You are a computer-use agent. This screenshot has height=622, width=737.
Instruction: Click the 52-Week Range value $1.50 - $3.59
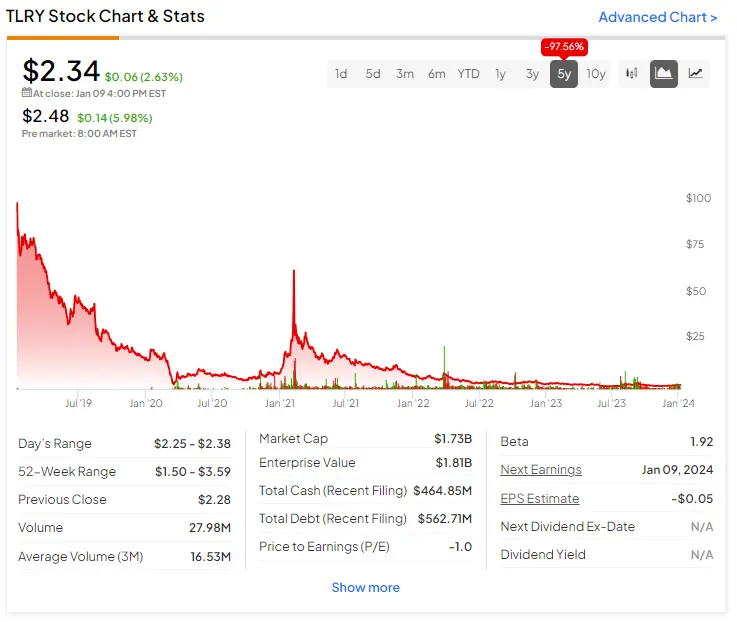[193, 472]
